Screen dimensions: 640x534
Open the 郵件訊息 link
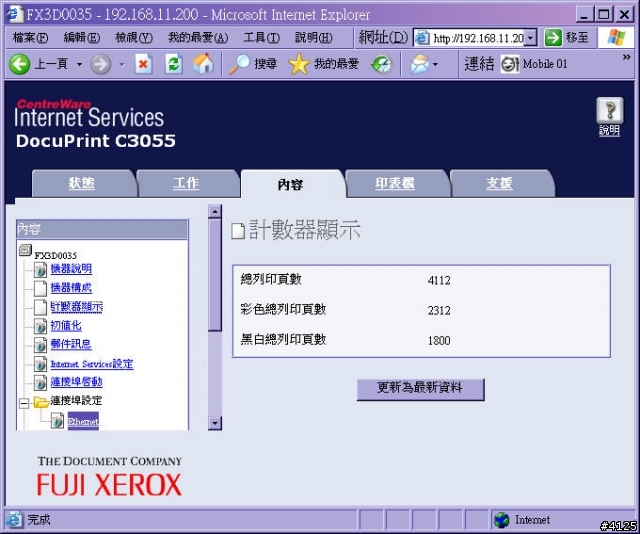[x=71, y=344]
